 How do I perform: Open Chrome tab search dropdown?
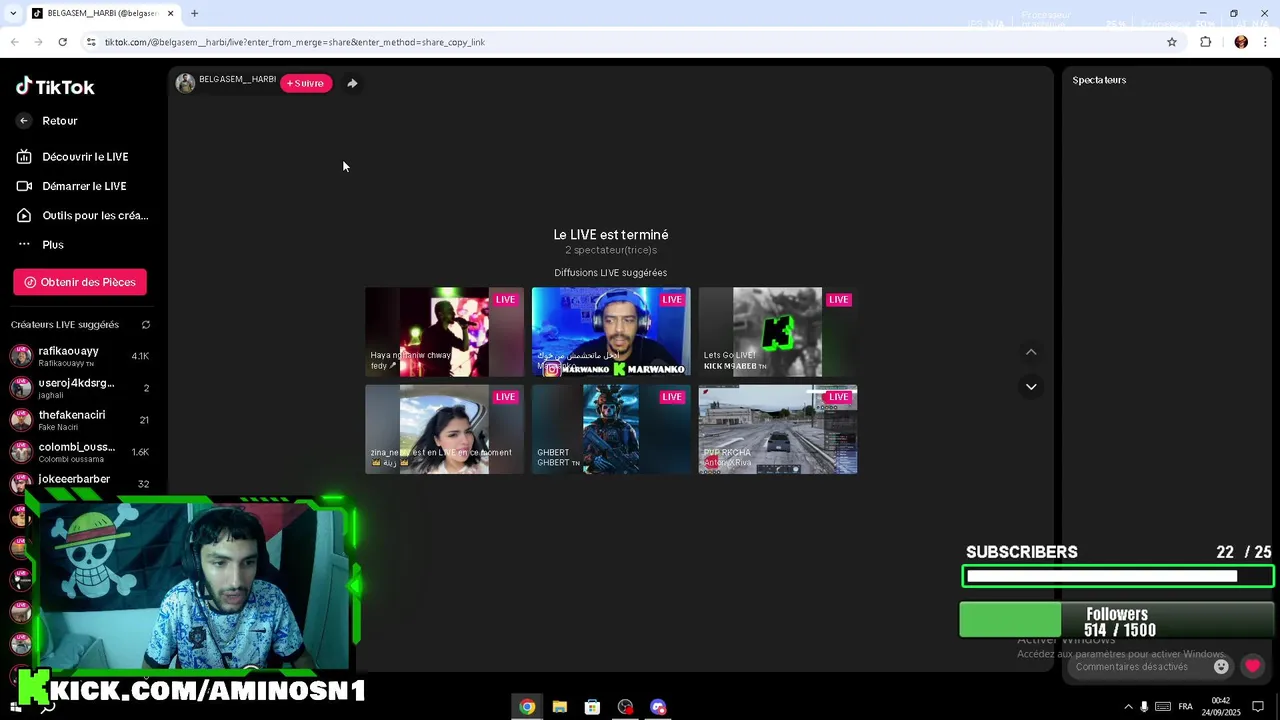(13, 13)
